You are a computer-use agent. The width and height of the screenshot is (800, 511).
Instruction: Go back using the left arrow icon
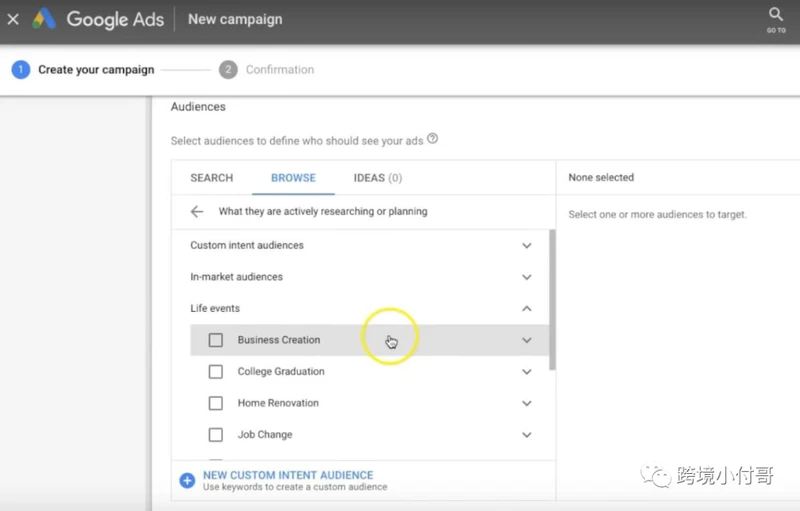pyautogui.click(x=197, y=211)
